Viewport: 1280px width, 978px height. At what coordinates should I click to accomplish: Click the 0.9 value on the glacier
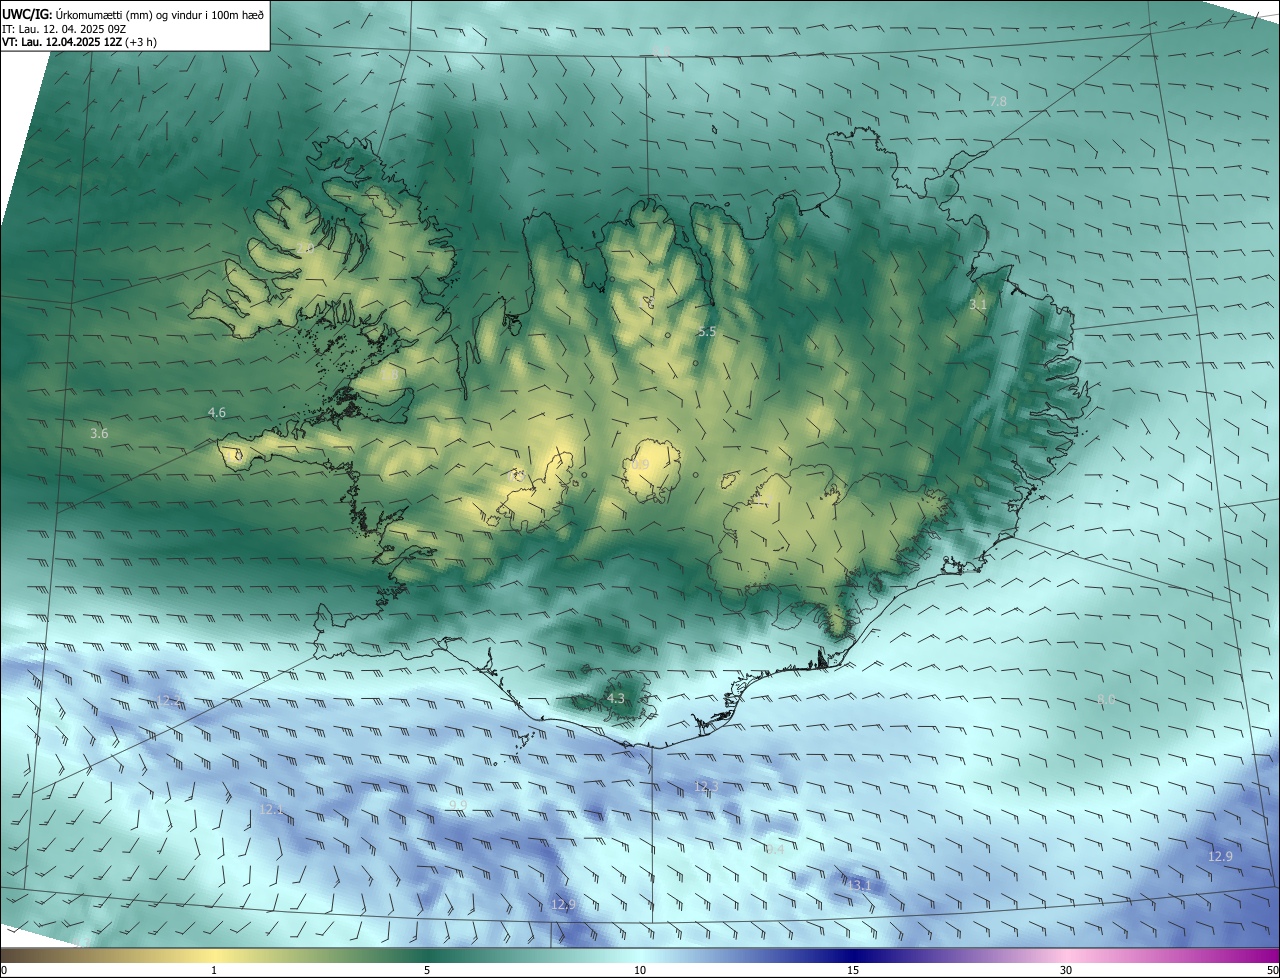pos(640,465)
